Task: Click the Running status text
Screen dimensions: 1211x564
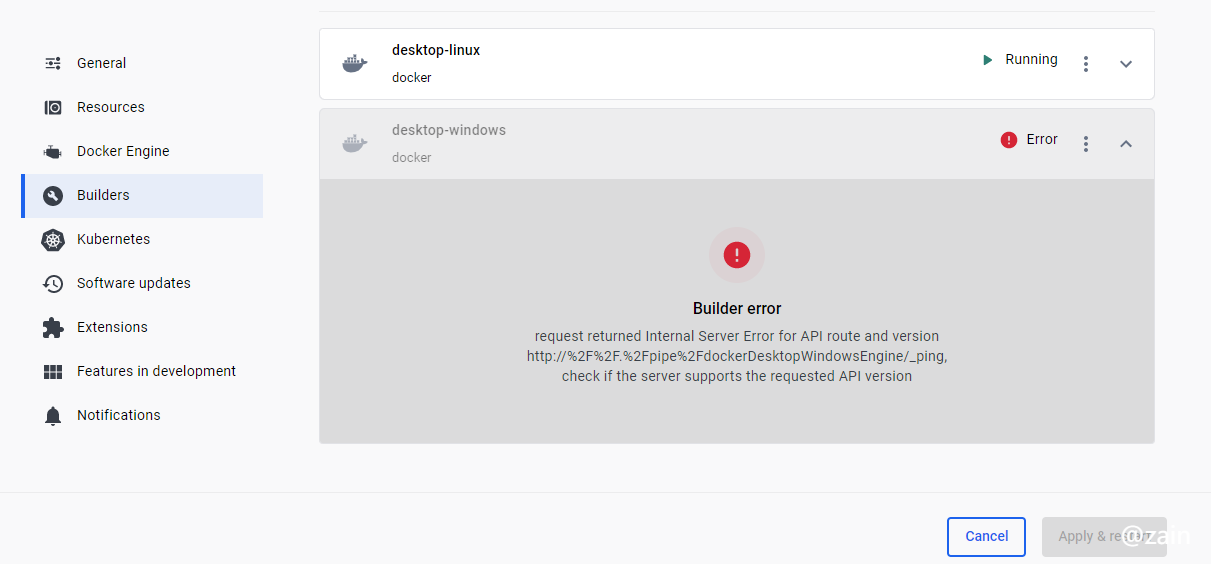Action: (1031, 60)
